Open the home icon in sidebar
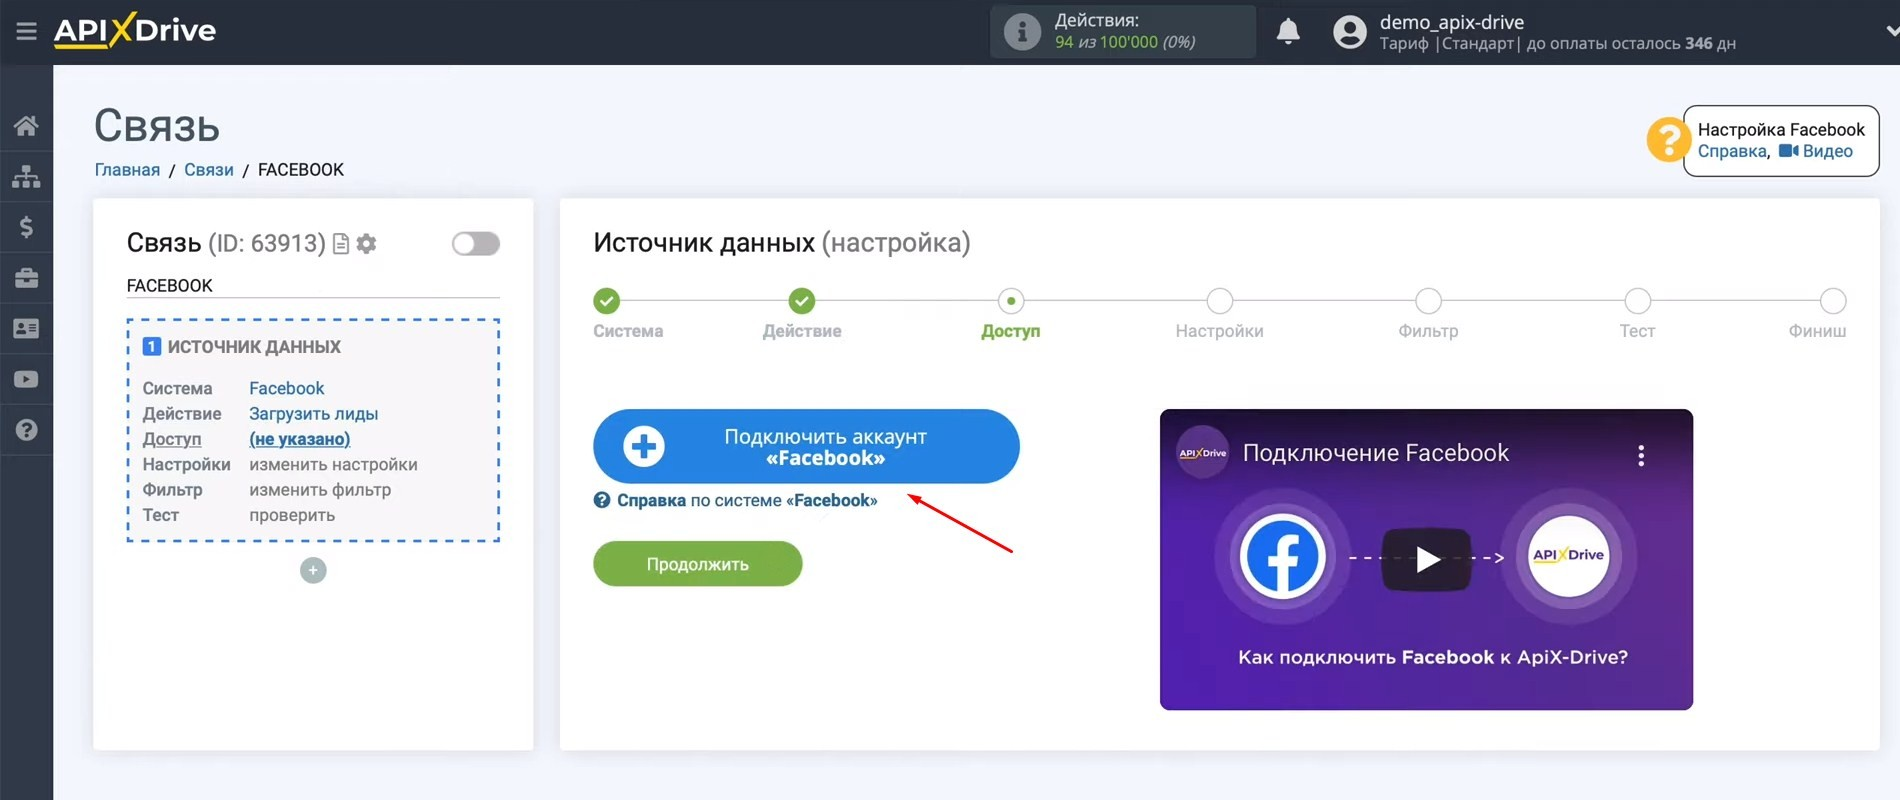The width and height of the screenshot is (1900, 800). [x=26, y=125]
